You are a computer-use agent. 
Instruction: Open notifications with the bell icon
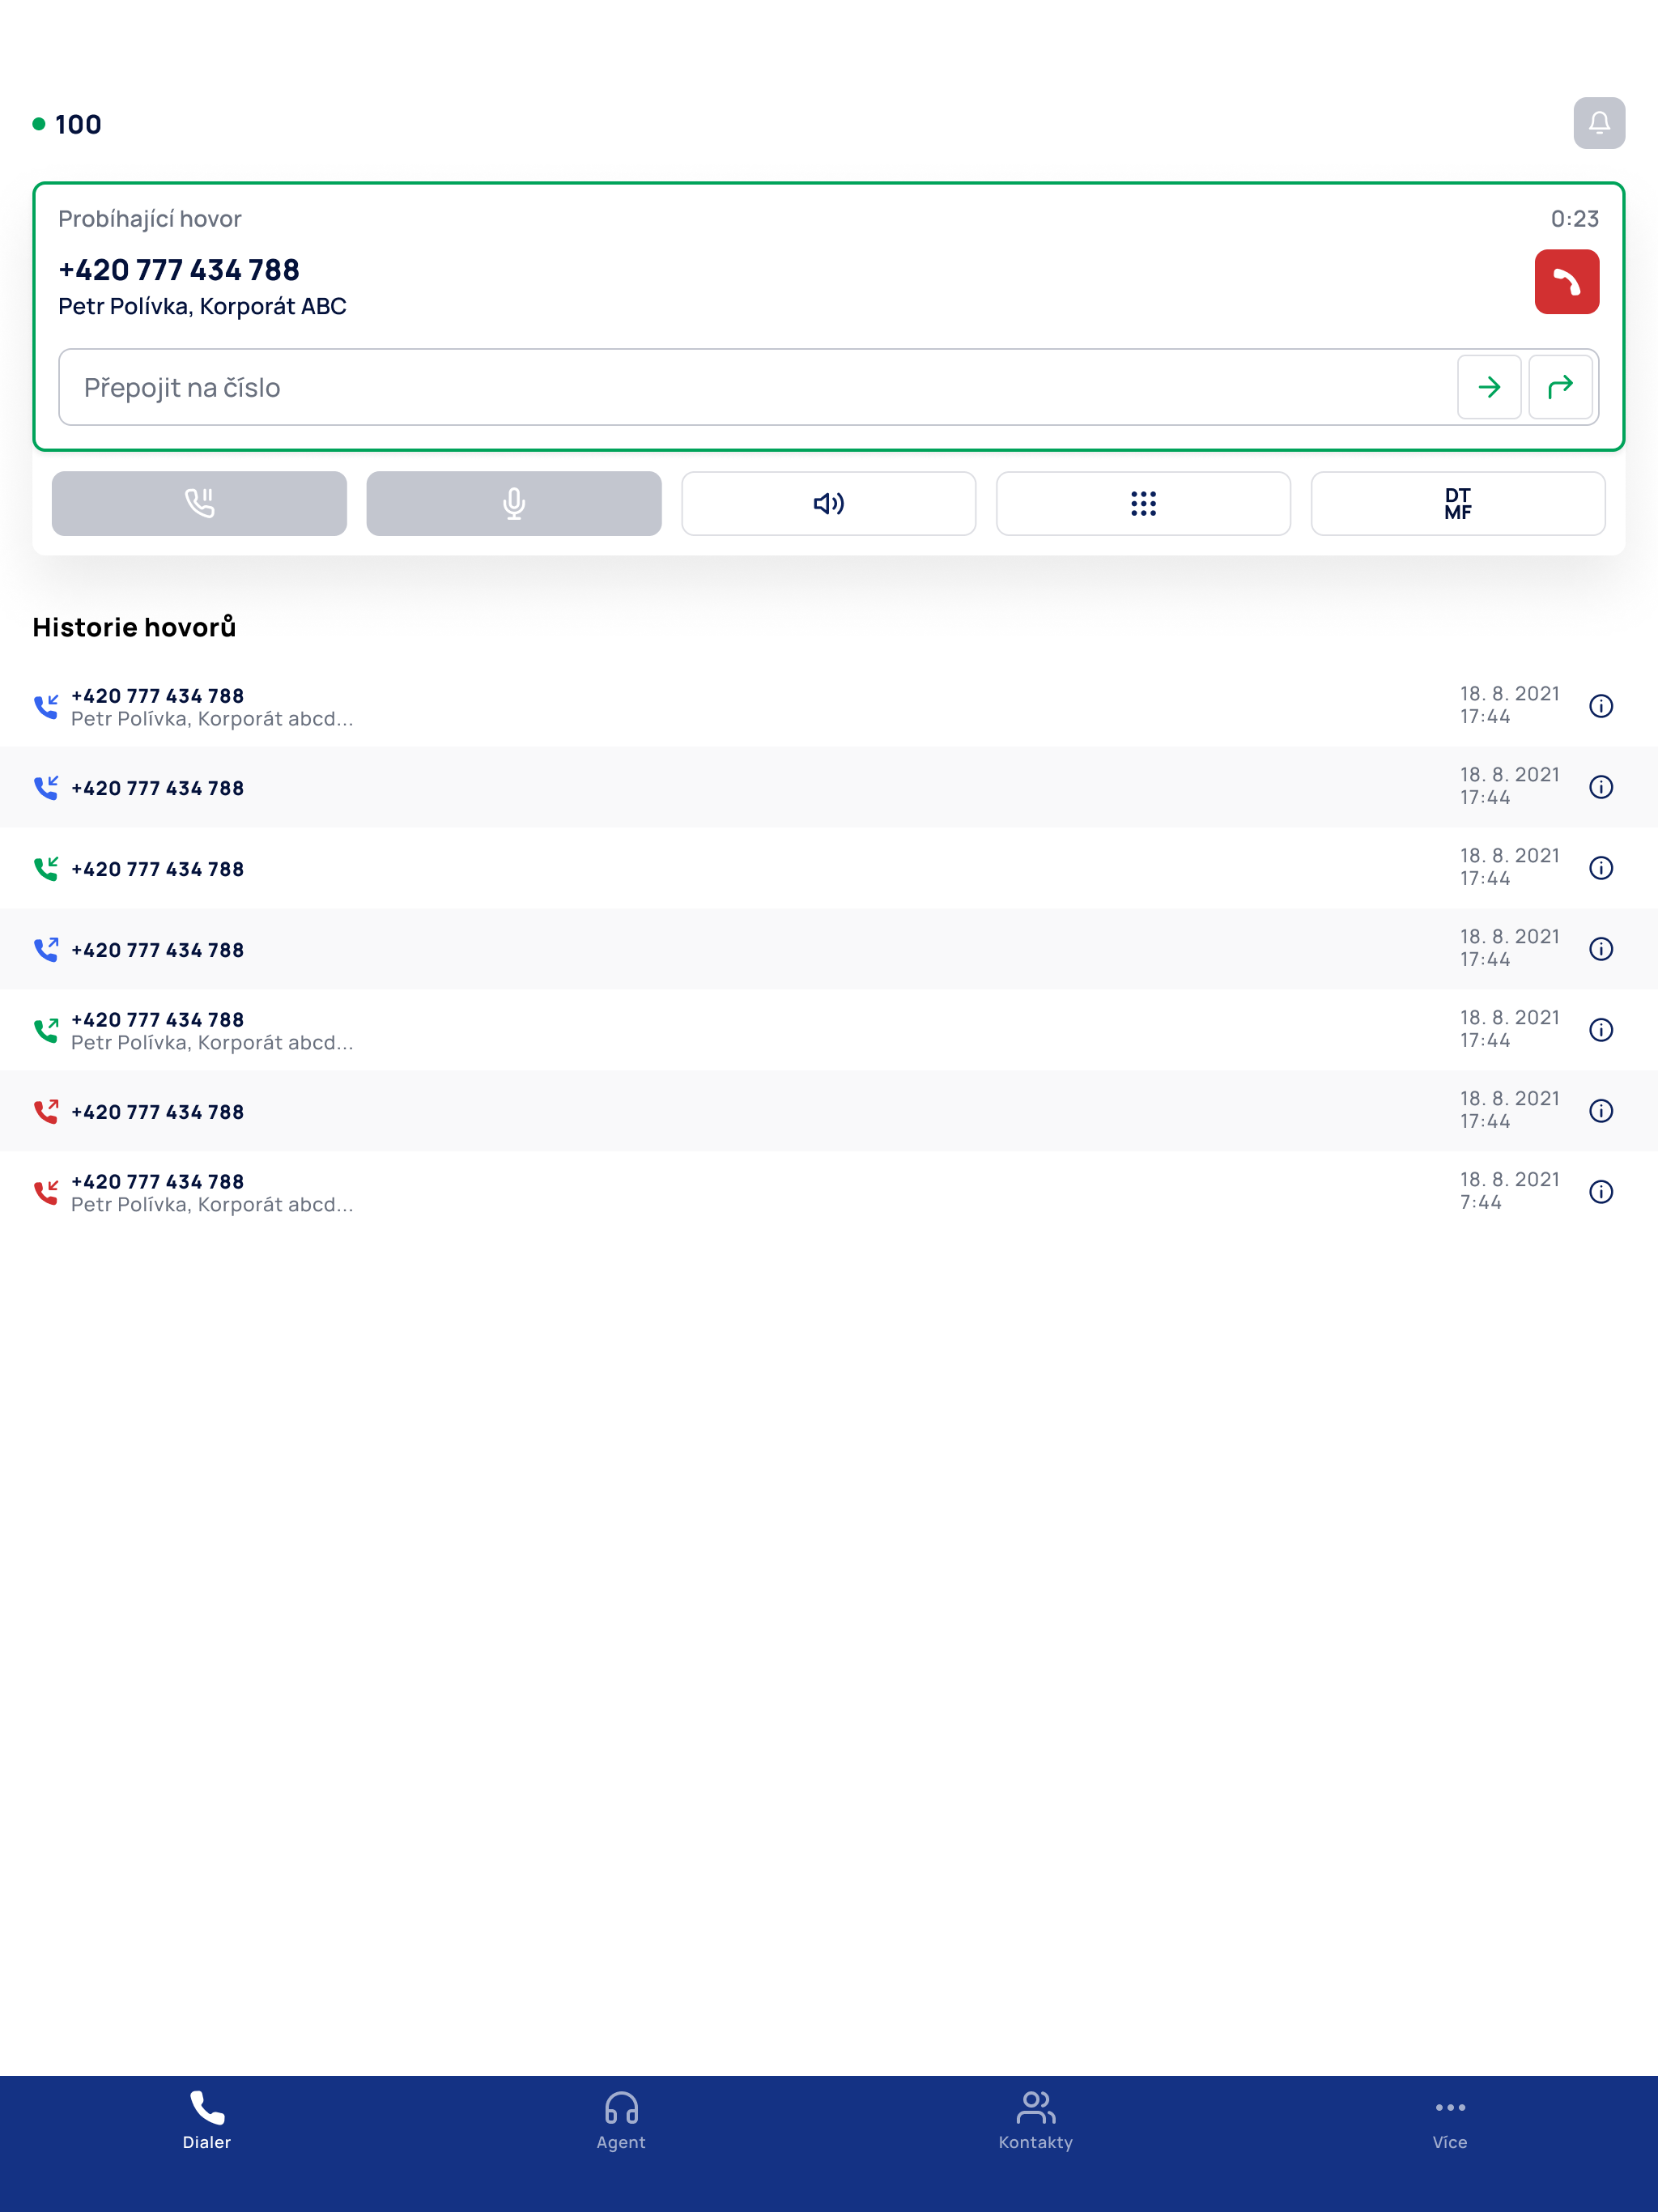pos(1598,123)
